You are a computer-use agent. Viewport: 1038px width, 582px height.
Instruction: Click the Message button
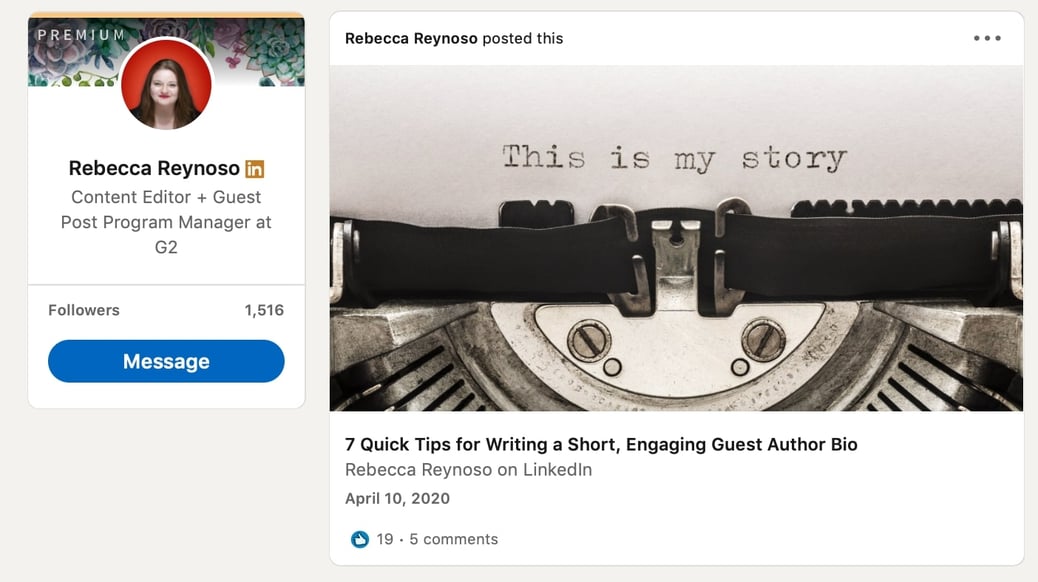166,361
